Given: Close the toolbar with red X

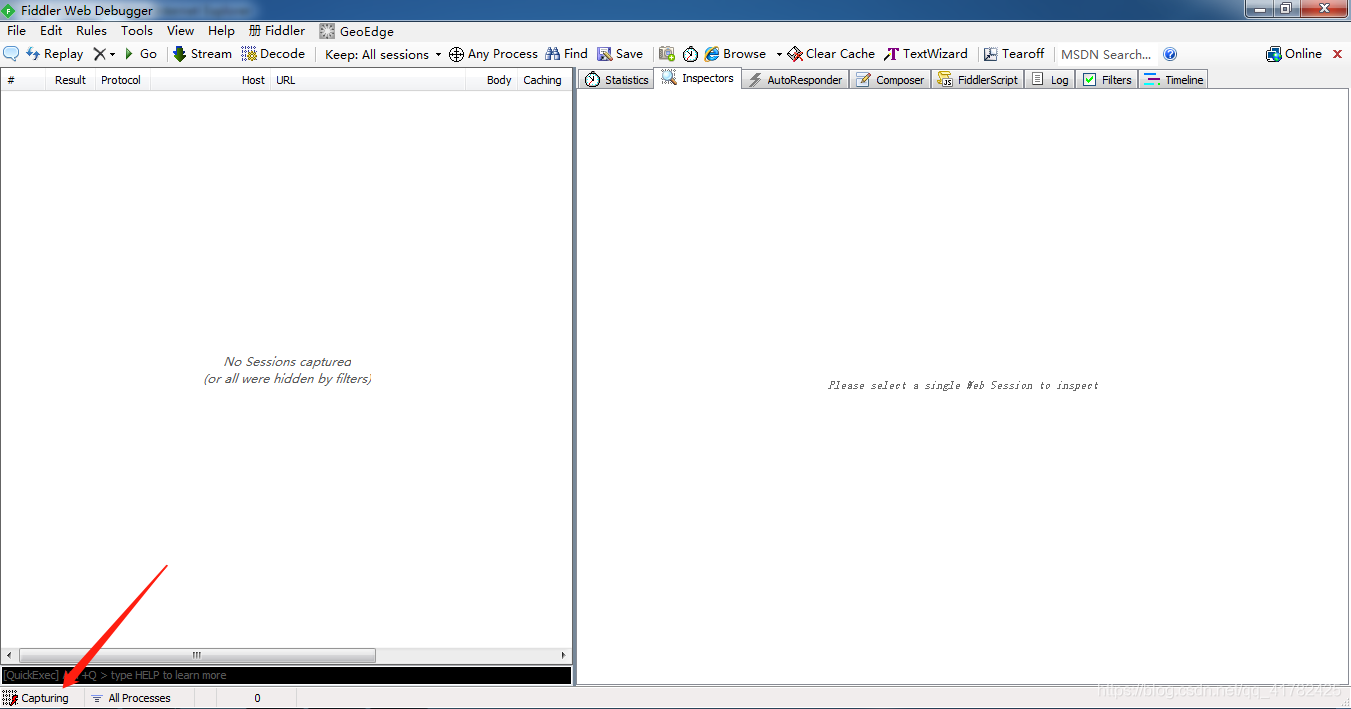Looking at the screenshot, I should 1338,54.
